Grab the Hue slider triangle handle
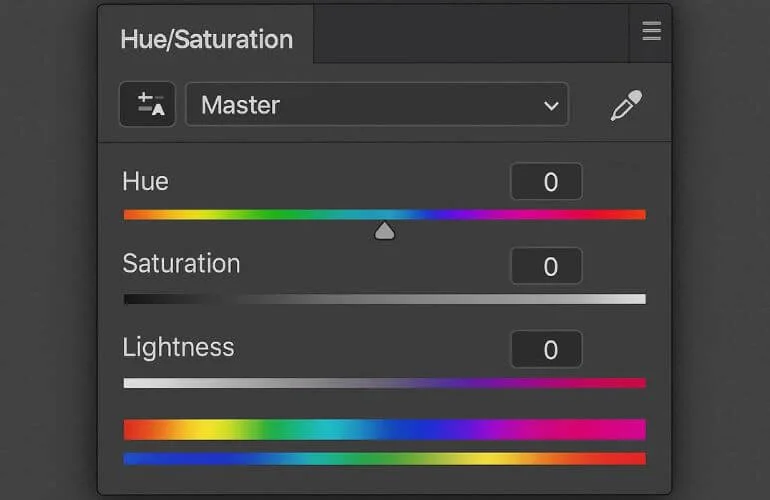The image size is (770, 500). pyautogui.click(x=384, y=232)
